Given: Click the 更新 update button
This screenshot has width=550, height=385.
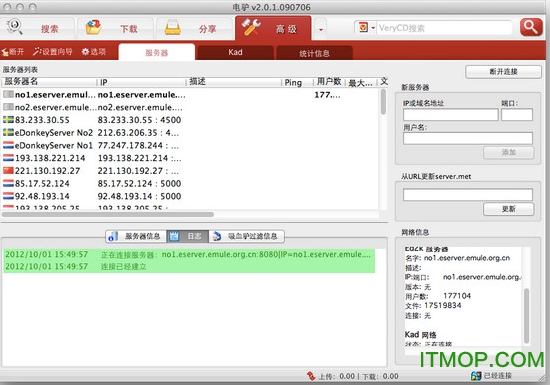Looking at the screenshot, I should point(509,209).
